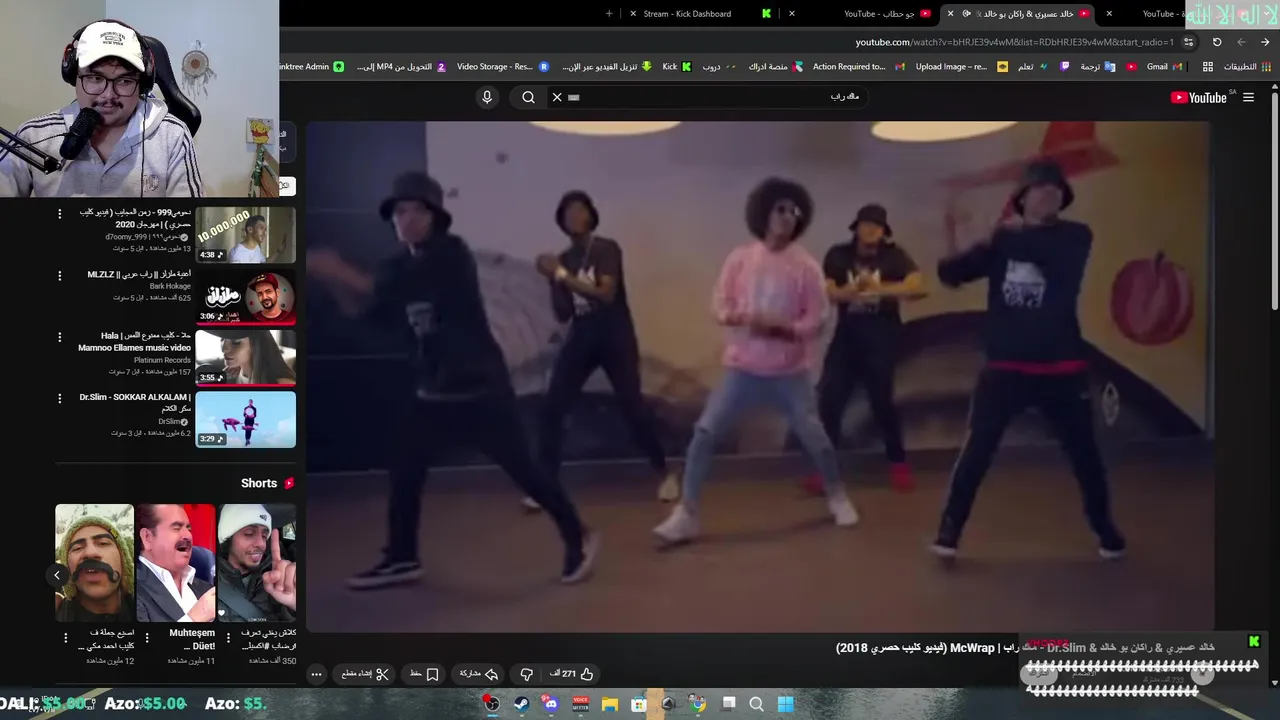Open Voicemeeter from the taskbar
Screen dimensions: 1280x720
click(580, 704)
